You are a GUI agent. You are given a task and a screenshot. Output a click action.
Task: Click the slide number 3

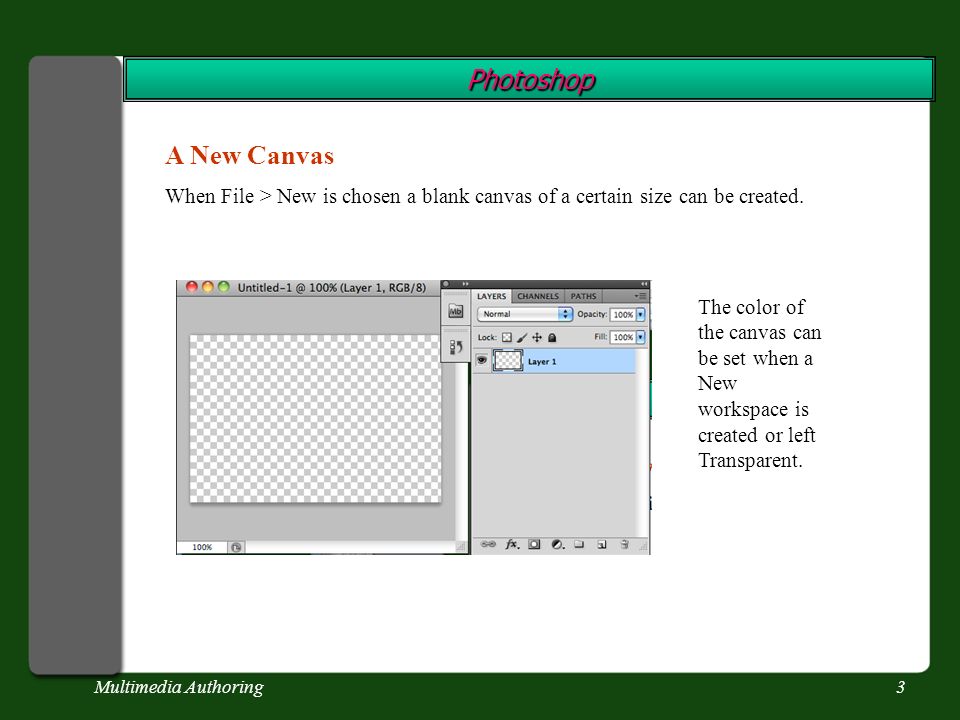click(x=900, y=688)
